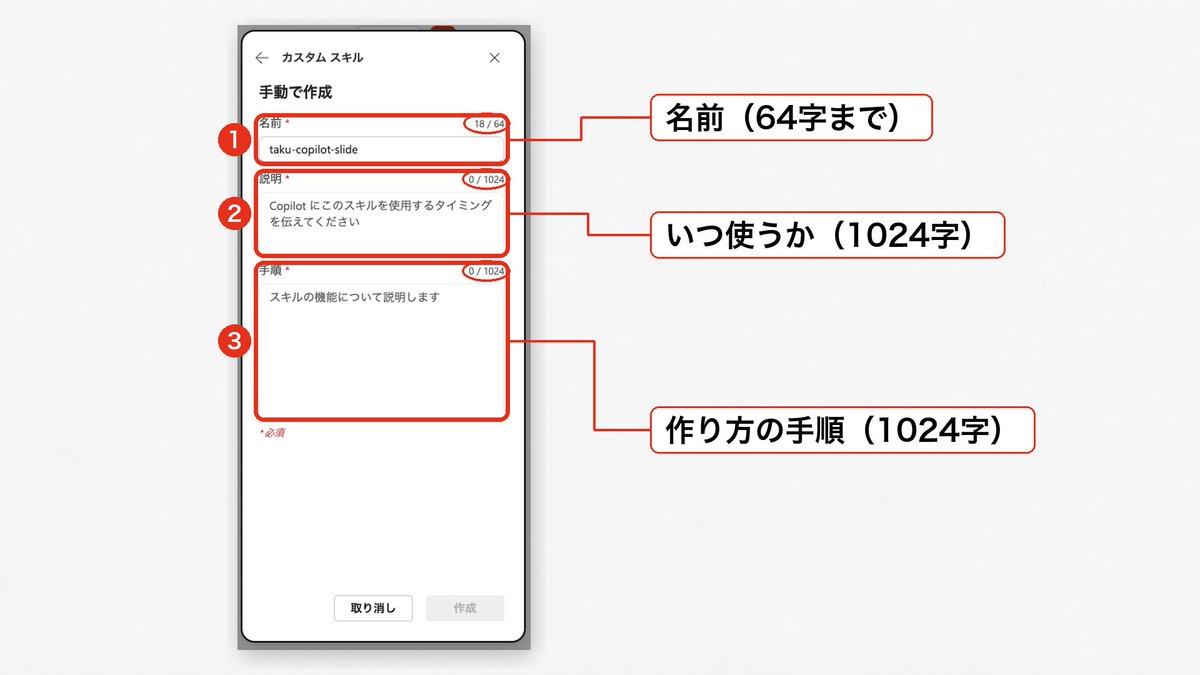Click the 0 / 1024 counter for 手順
The image size is (1200, 675).
click(486, 271)
